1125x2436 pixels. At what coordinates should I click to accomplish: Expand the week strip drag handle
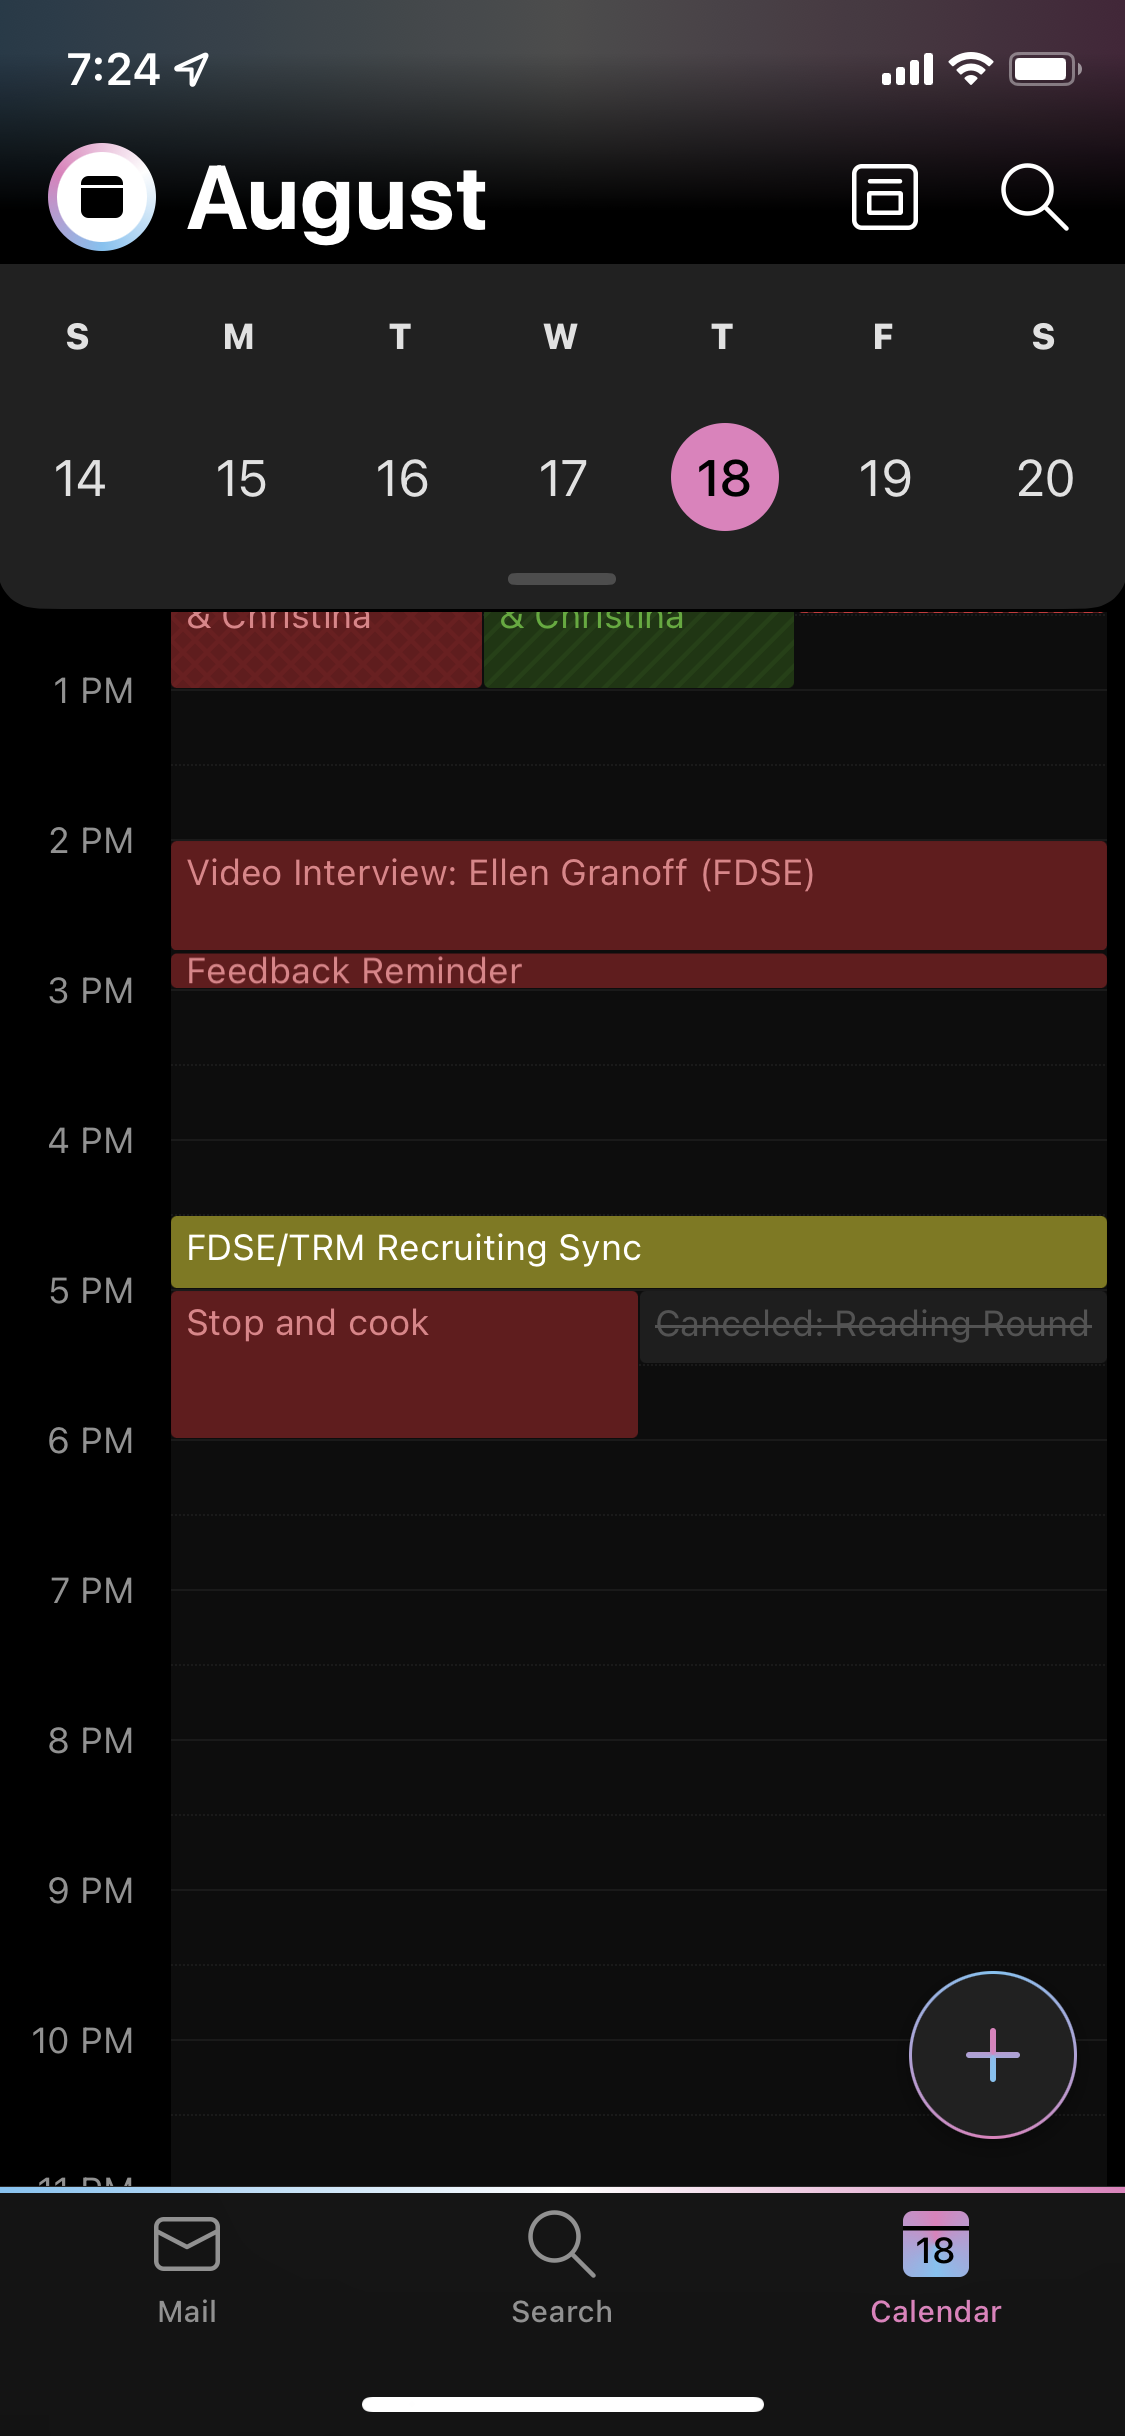[562, 579]
